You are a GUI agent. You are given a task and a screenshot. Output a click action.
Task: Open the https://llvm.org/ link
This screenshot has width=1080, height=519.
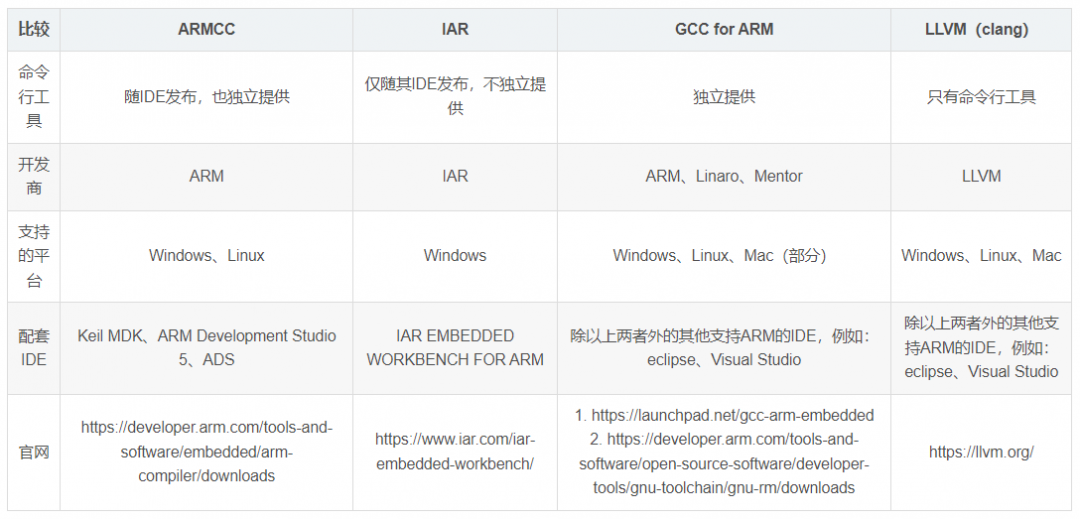pyautogui.click(x=981, y=452)
